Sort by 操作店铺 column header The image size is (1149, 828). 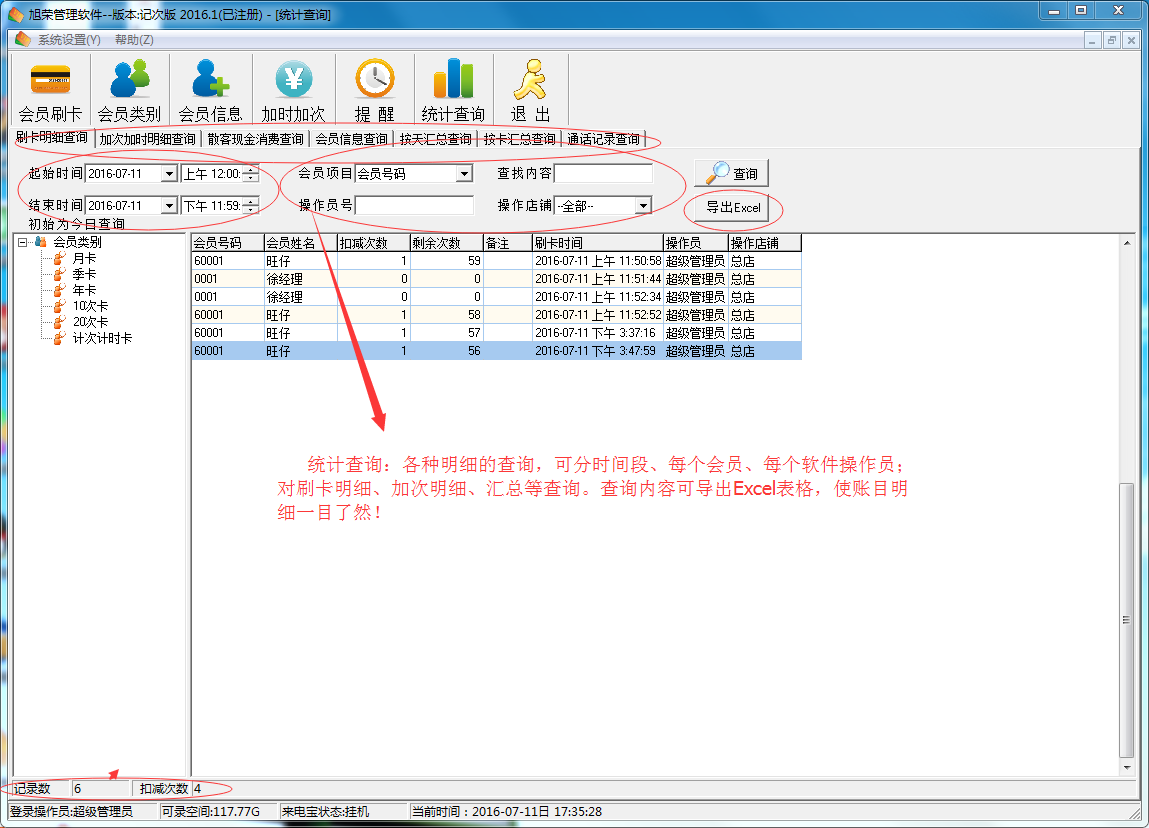[x=765, y=243]
